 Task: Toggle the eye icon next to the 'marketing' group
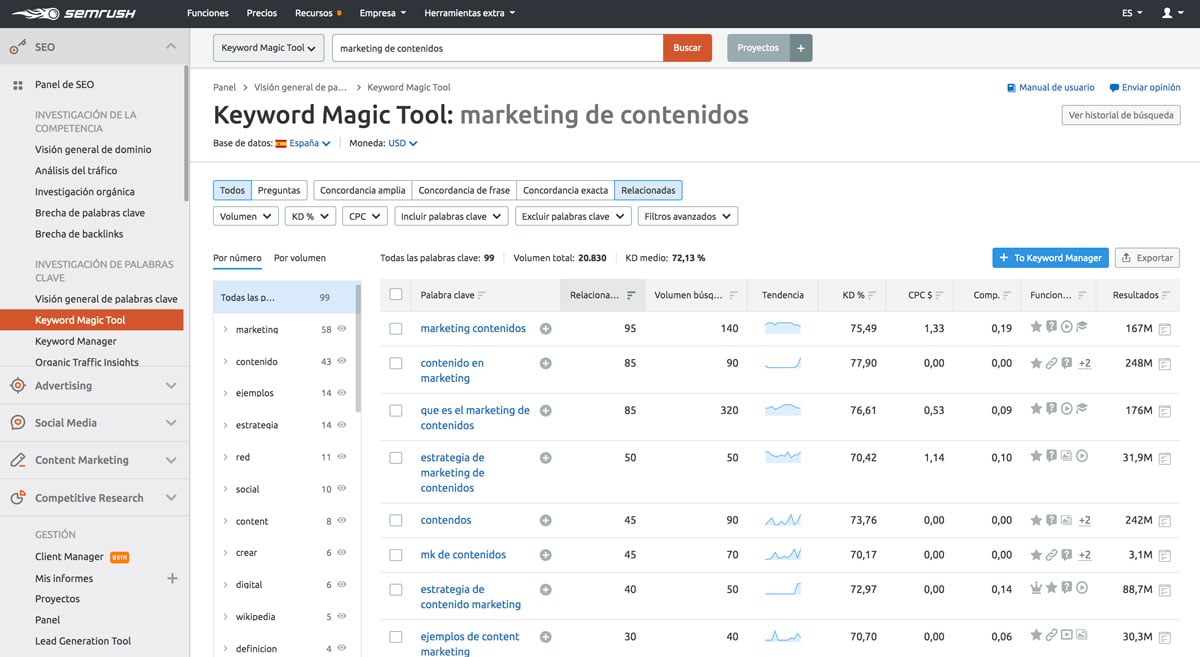(340, 329)
